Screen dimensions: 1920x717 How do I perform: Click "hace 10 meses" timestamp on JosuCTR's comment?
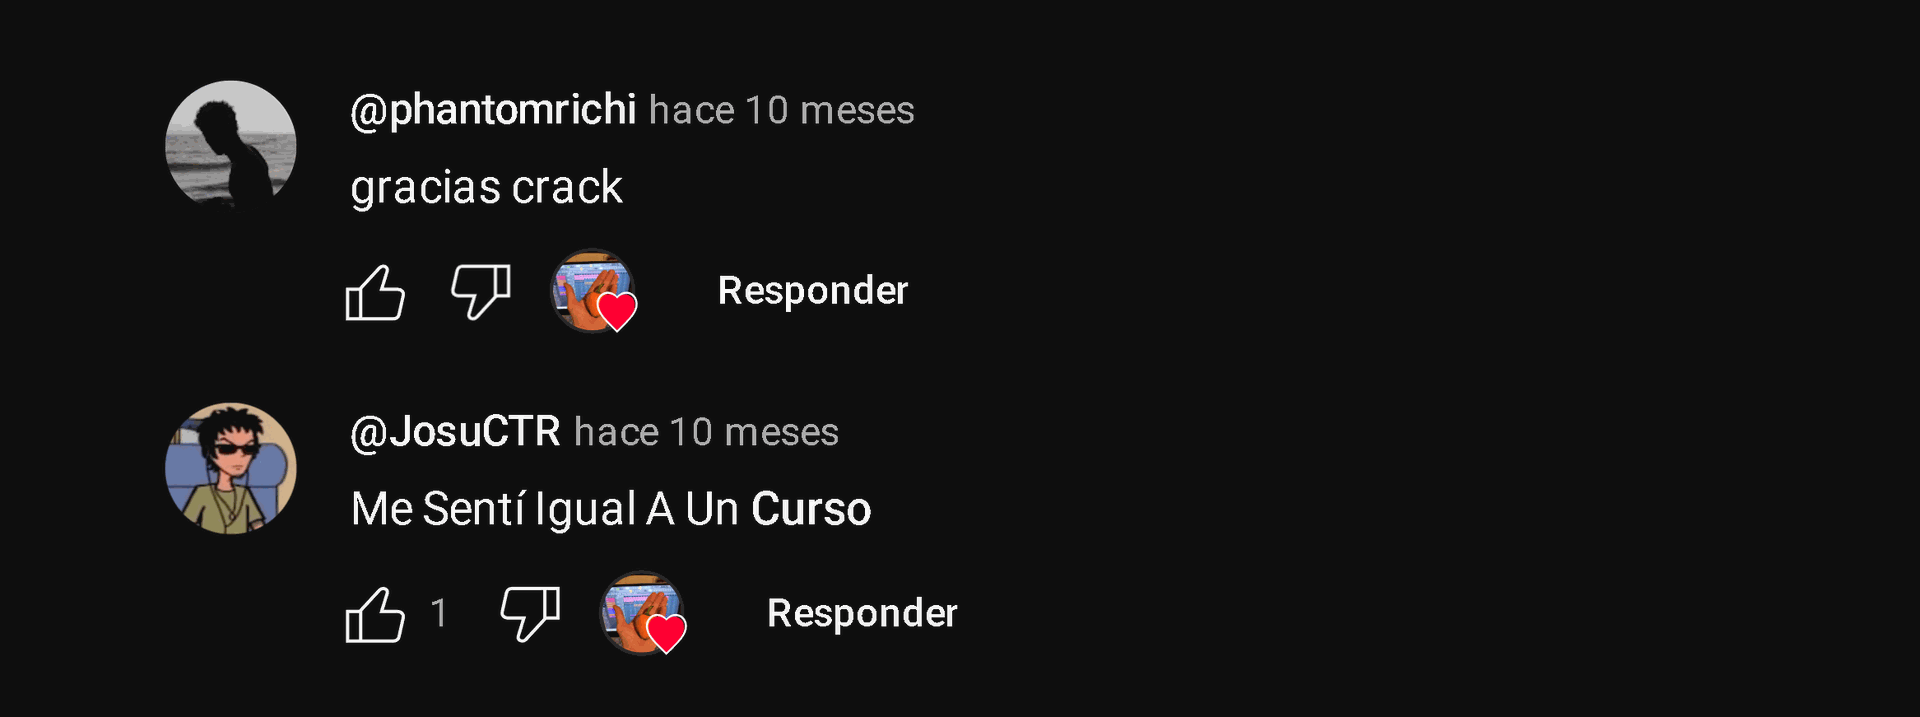coord(706,432)
